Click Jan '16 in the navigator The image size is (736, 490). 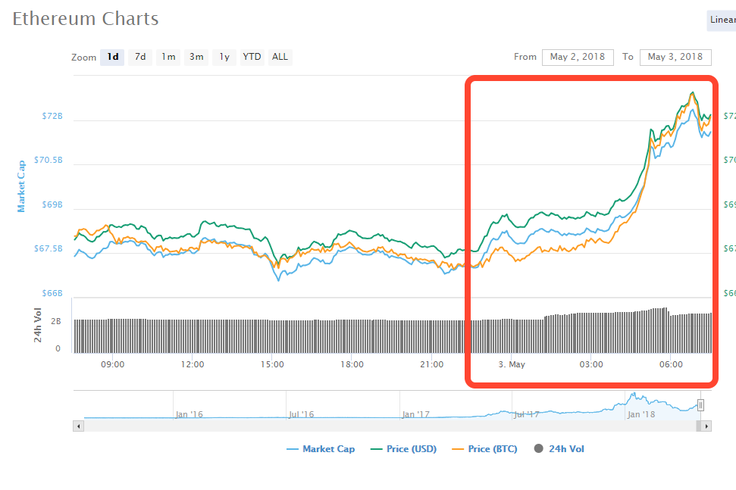189,414
